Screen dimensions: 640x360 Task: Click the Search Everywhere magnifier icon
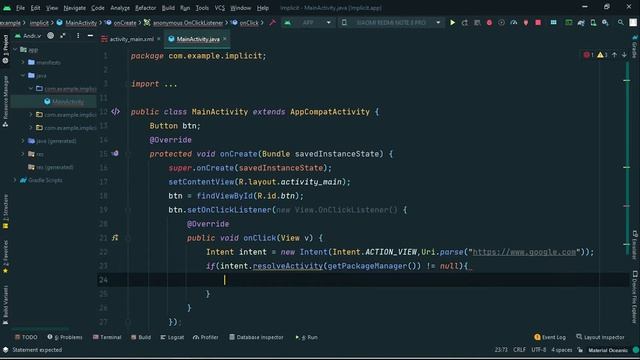pyautogui.click(x=620, y=22)
